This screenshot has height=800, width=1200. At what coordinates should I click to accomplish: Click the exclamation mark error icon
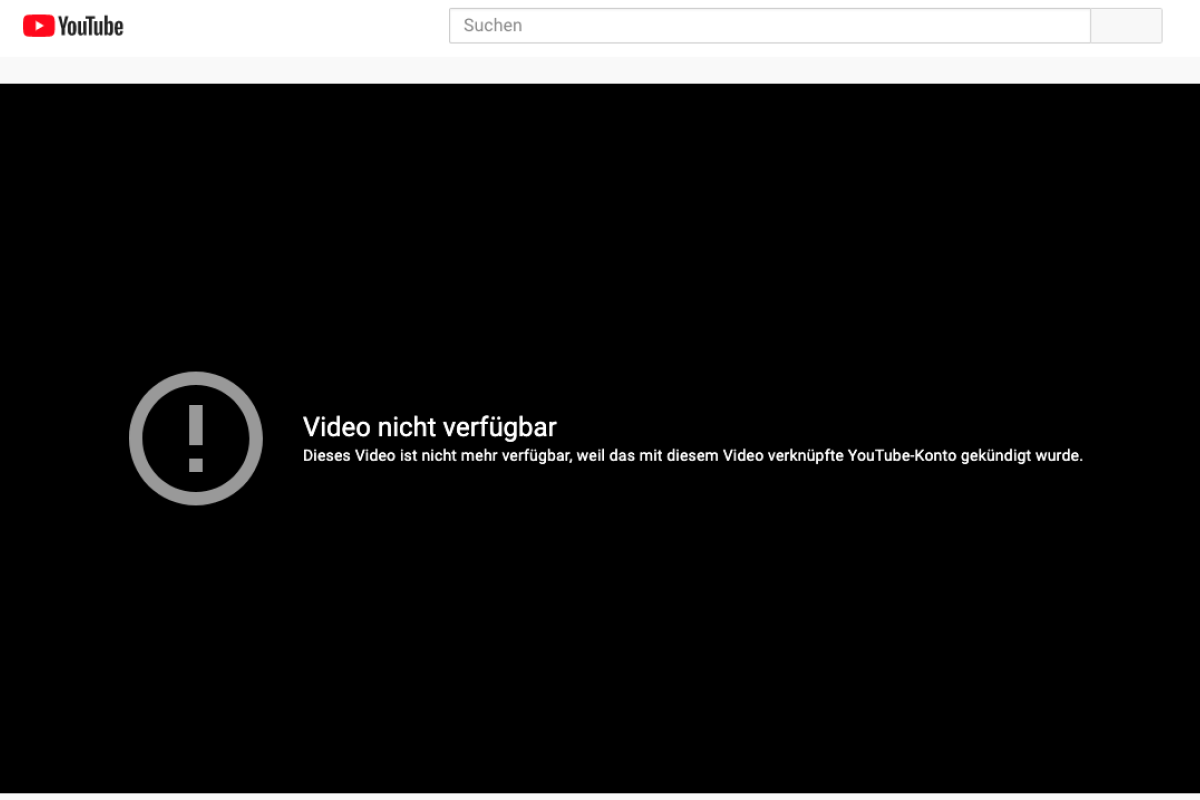tap(196, 438)
